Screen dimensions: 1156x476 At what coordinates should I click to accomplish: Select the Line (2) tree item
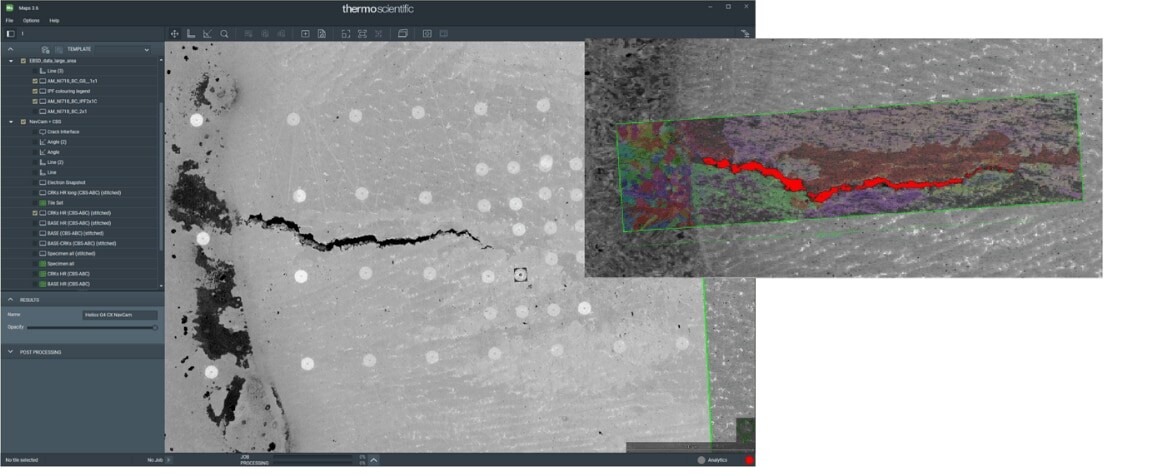55,162
